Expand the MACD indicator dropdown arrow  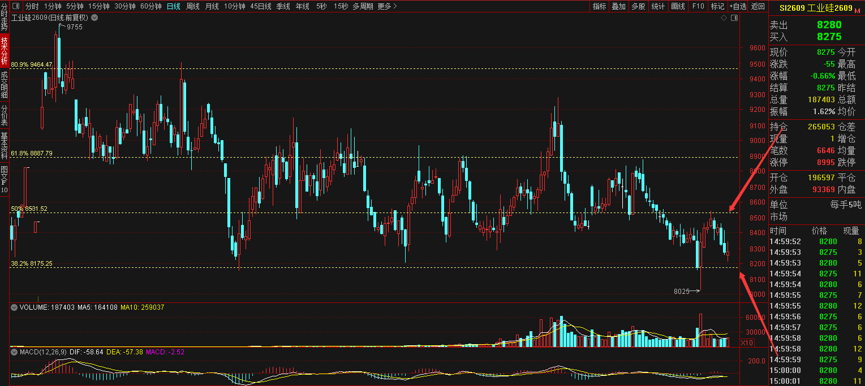[13, 351]
